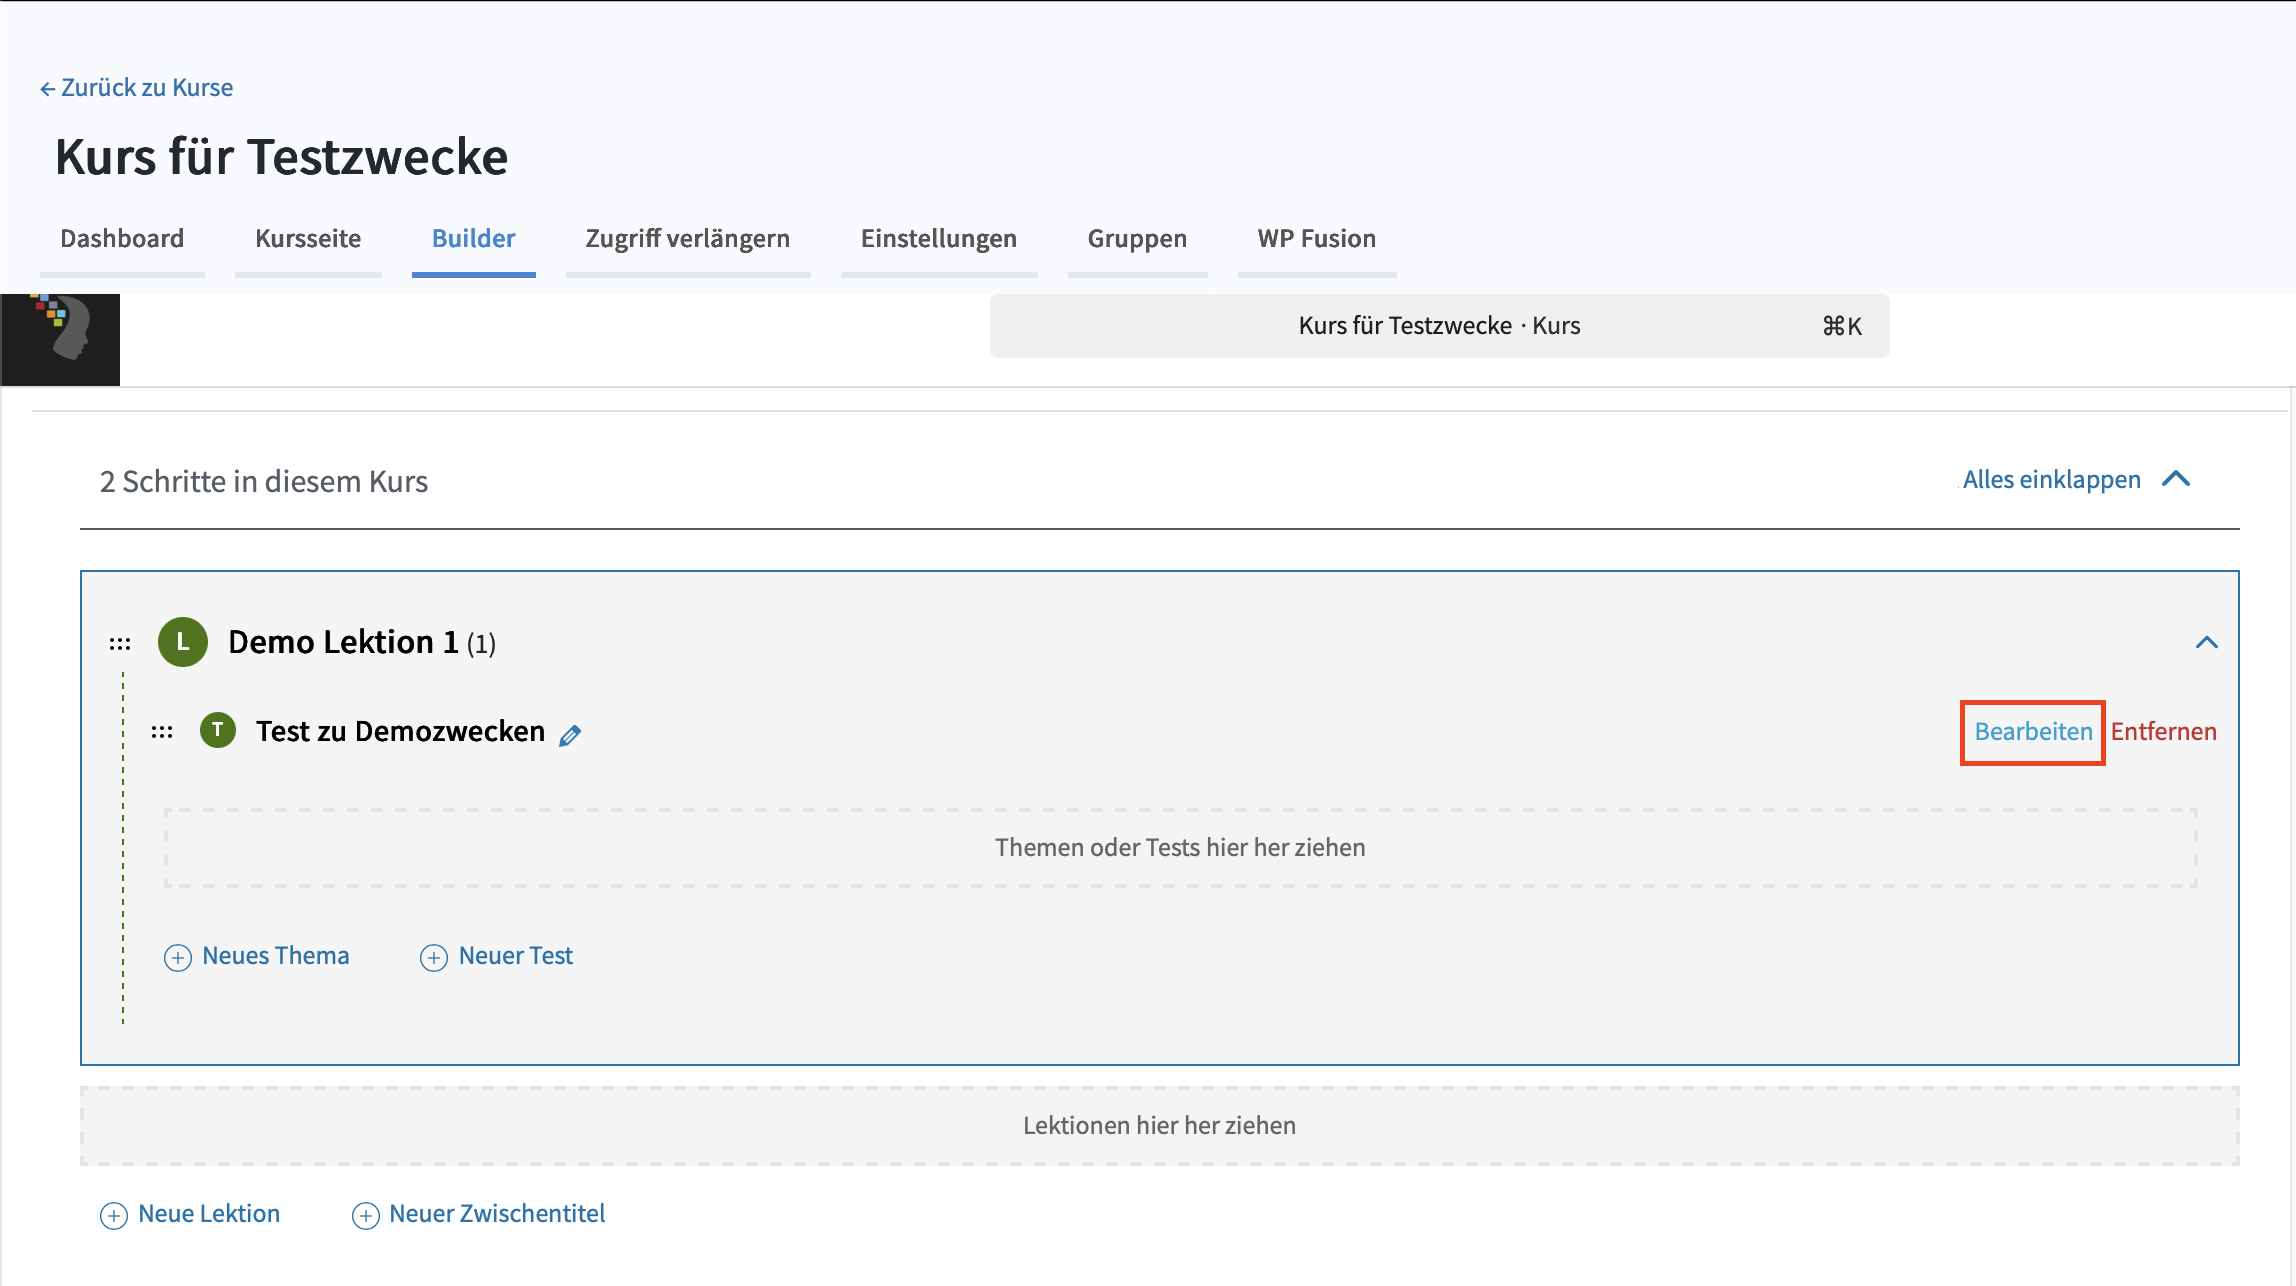Click the Kurs für Testzwecke page heading
The width and height of the screenshot is (2296, 1286).
[282, 157]
